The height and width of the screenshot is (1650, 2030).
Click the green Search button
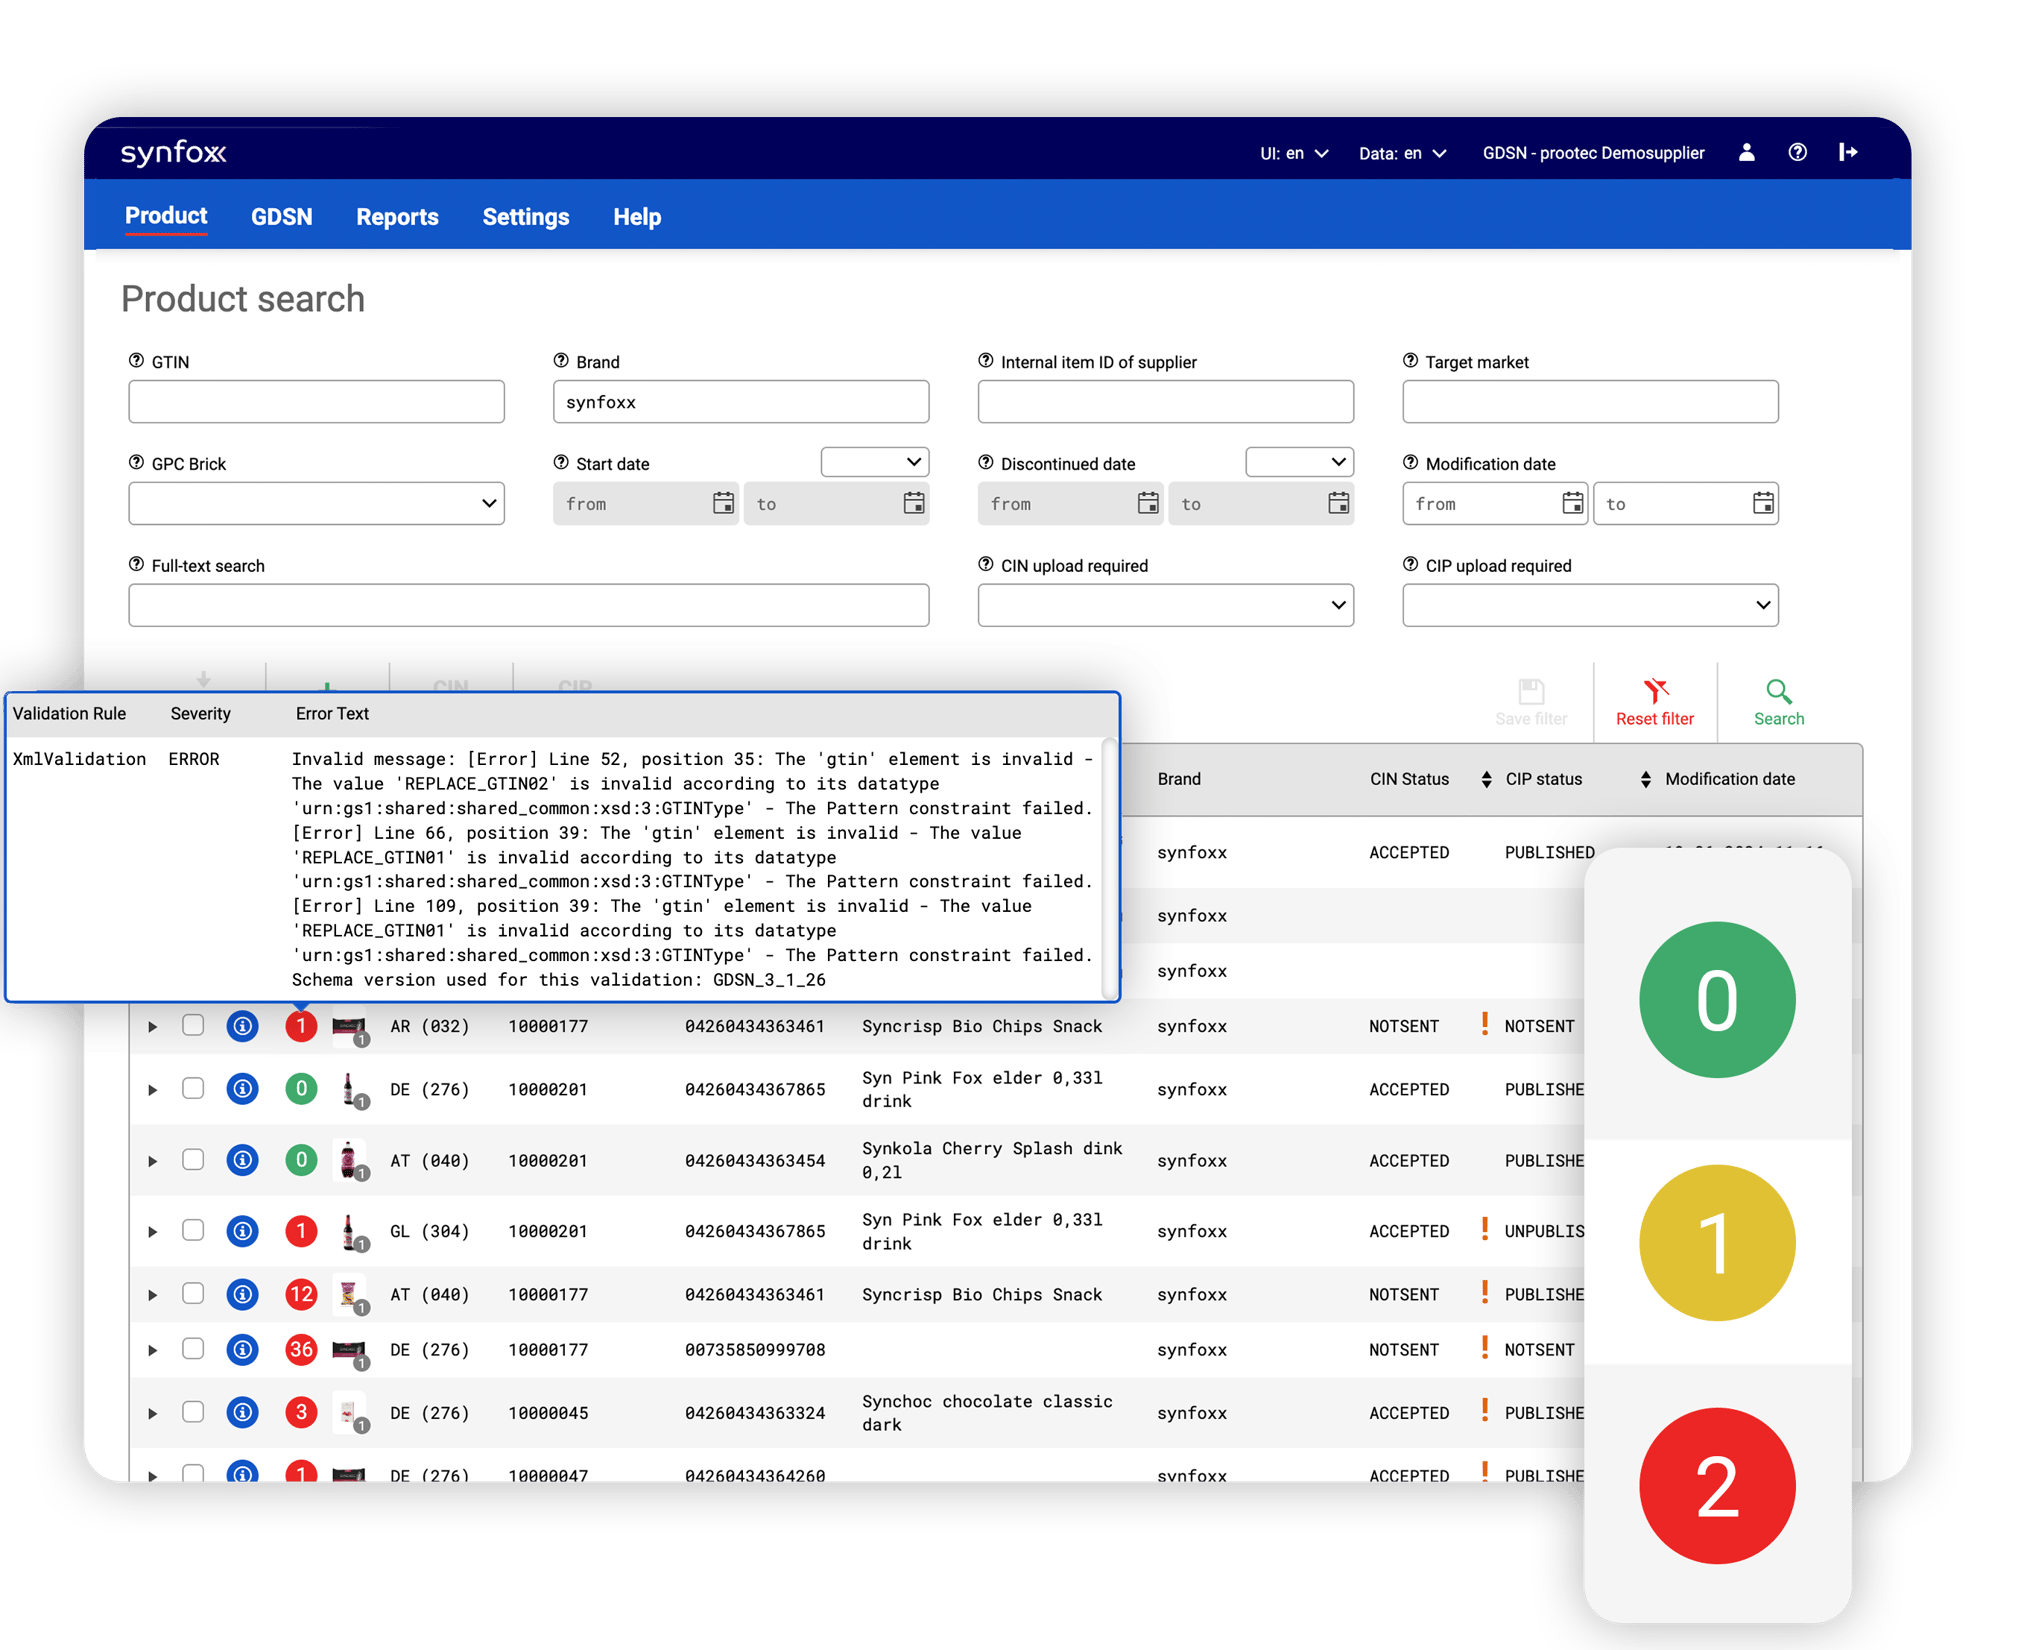(x=1778, y=700)
